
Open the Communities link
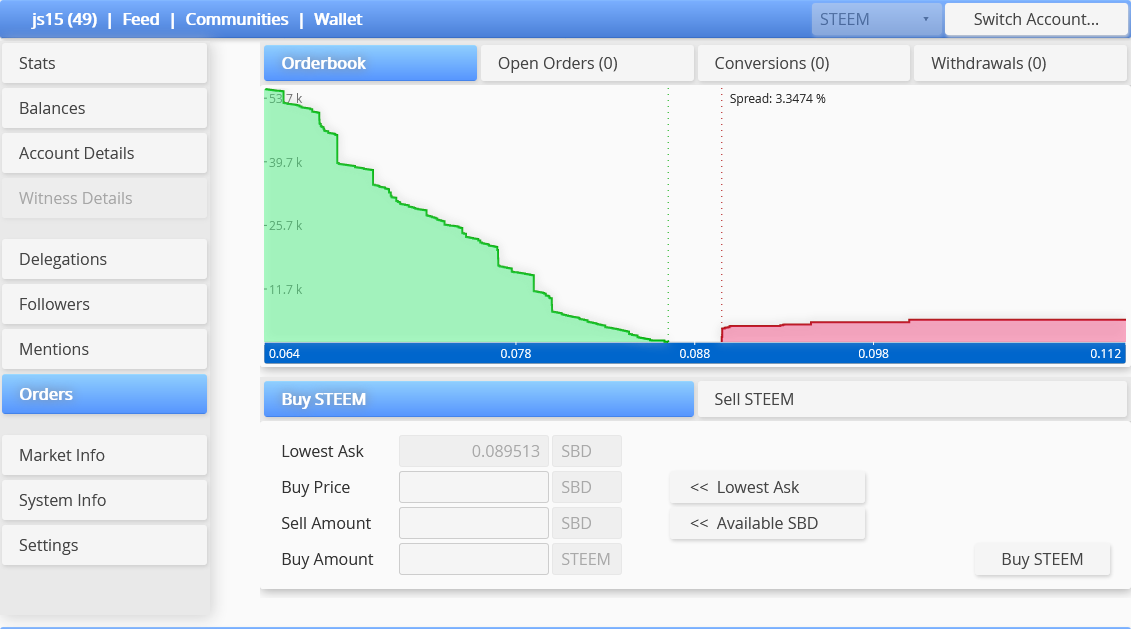(x=237, y=19)
